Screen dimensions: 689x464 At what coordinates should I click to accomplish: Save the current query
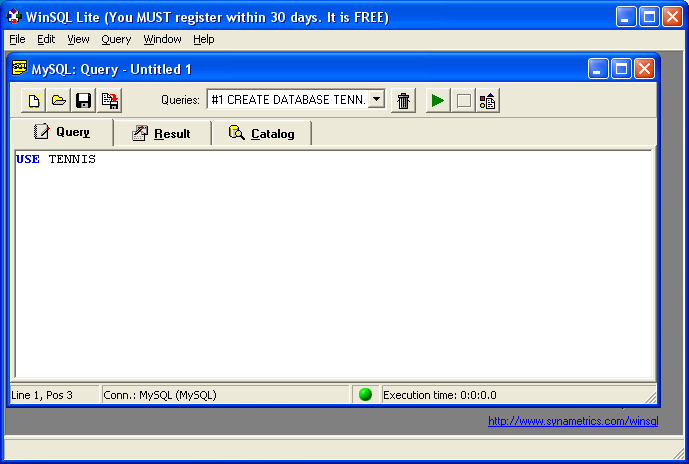click(83, 101)
